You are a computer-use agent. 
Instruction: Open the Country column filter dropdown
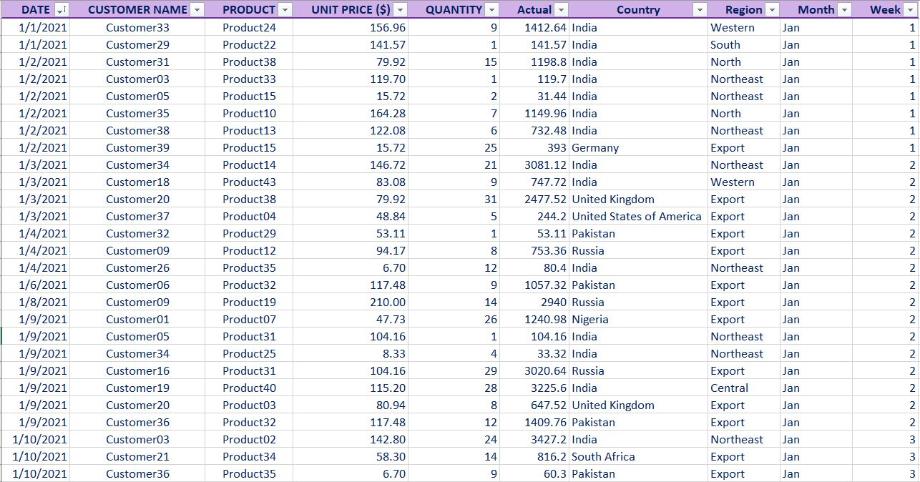tap(700, 10)
